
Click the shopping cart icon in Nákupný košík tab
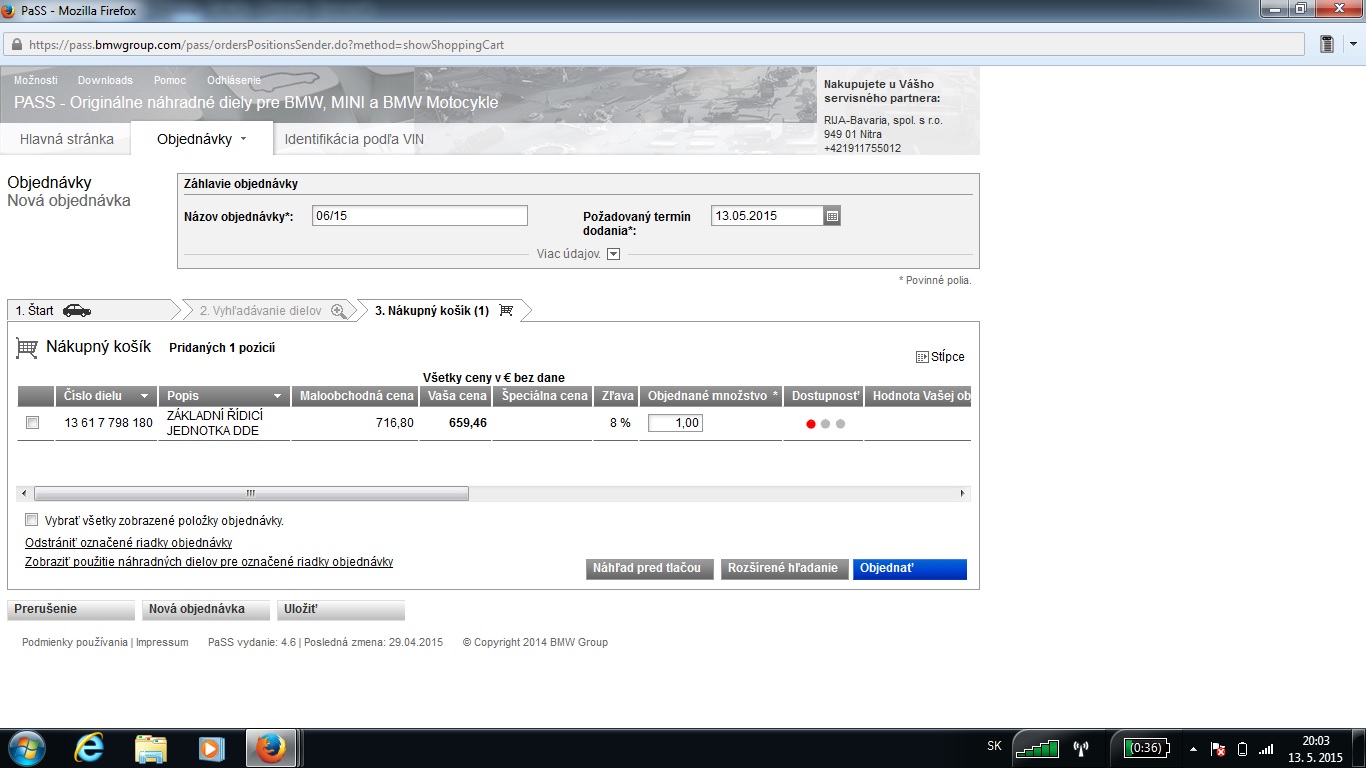(506, 310)
